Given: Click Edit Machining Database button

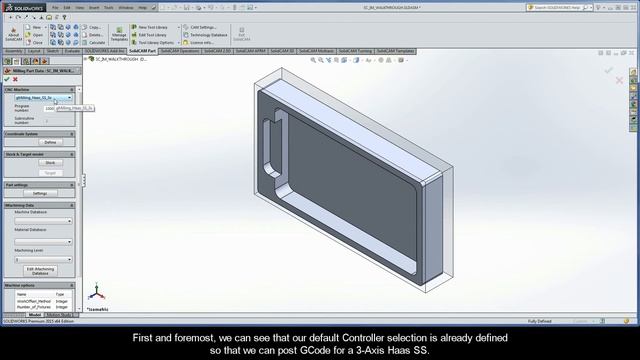Looking at the screenshot, I should 40,271.
